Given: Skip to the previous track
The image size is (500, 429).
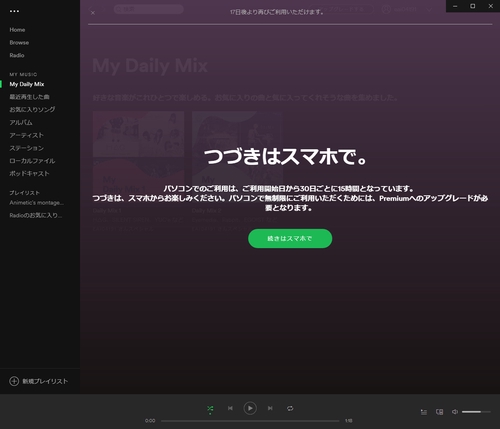Looking at the screenshot, I should [230, 408].
